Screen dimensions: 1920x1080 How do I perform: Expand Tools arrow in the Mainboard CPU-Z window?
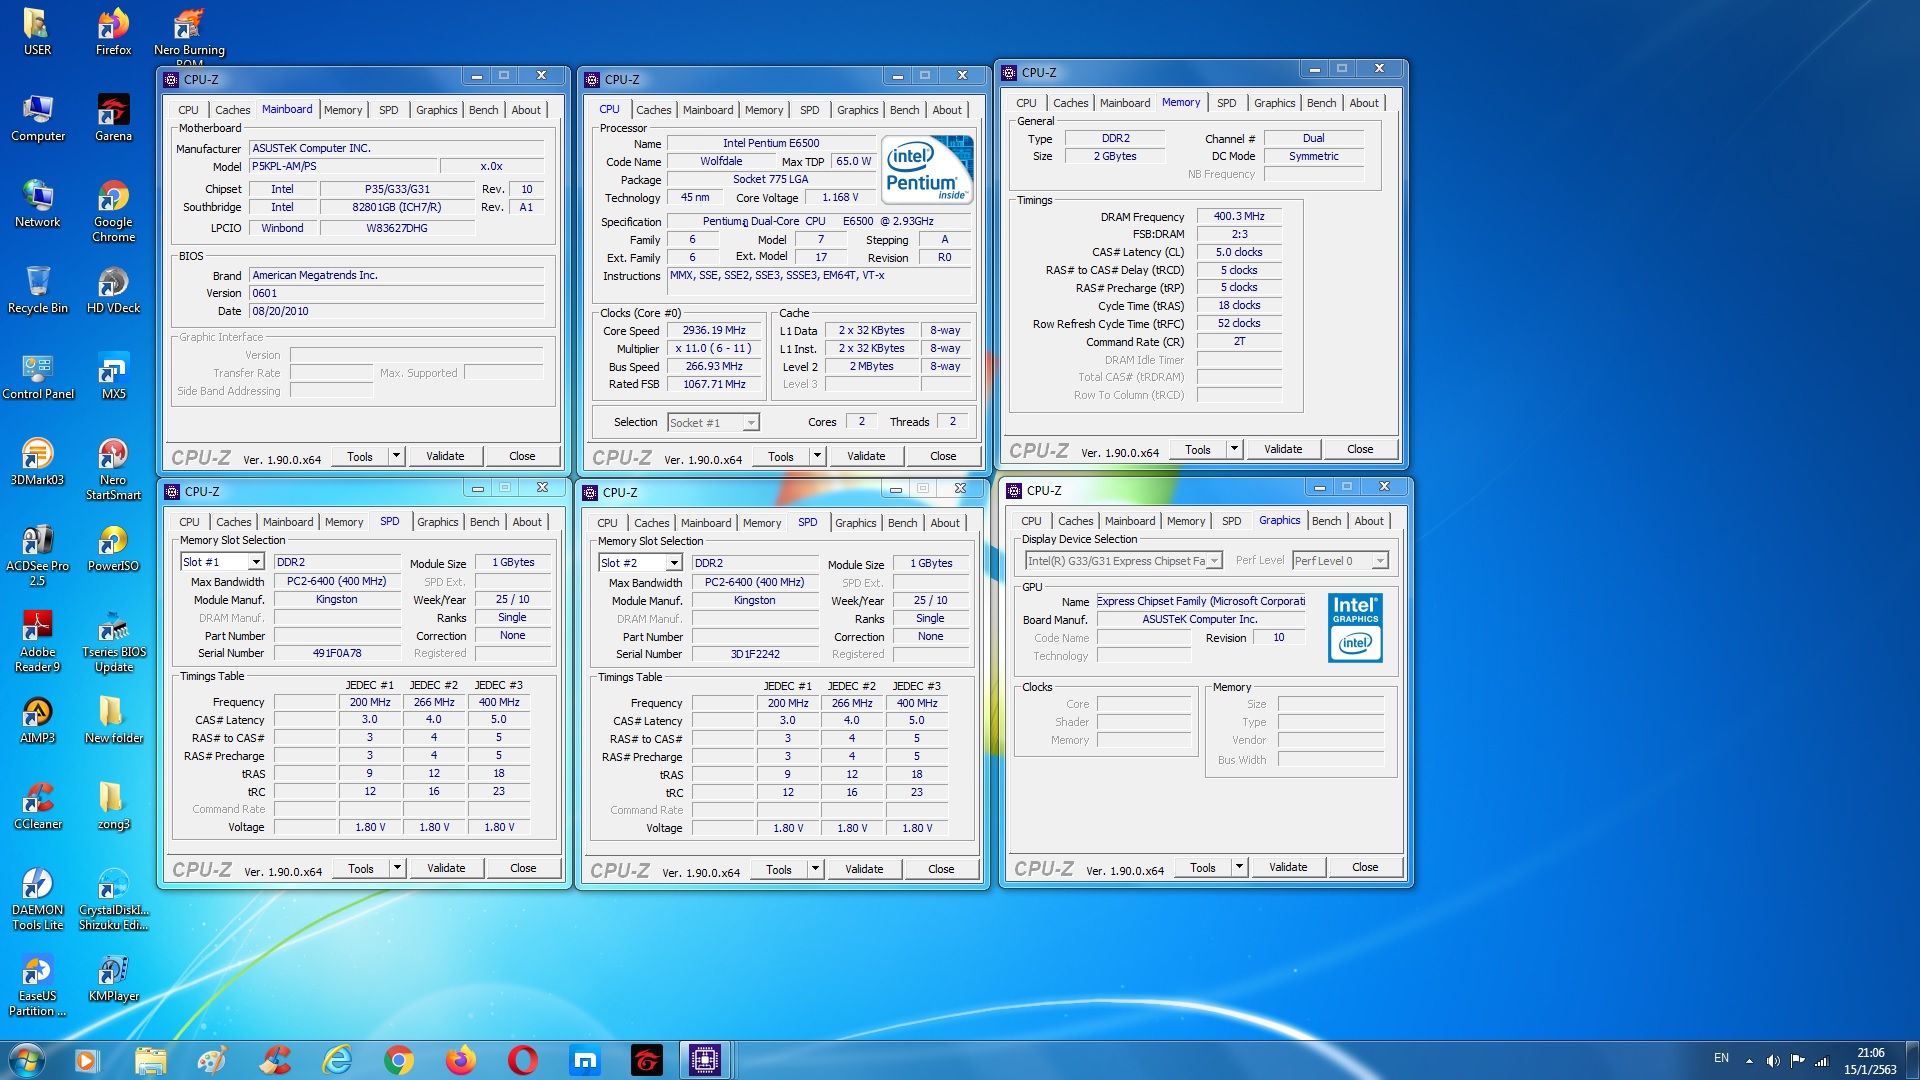pyautogui.click(x=396, y=456)
